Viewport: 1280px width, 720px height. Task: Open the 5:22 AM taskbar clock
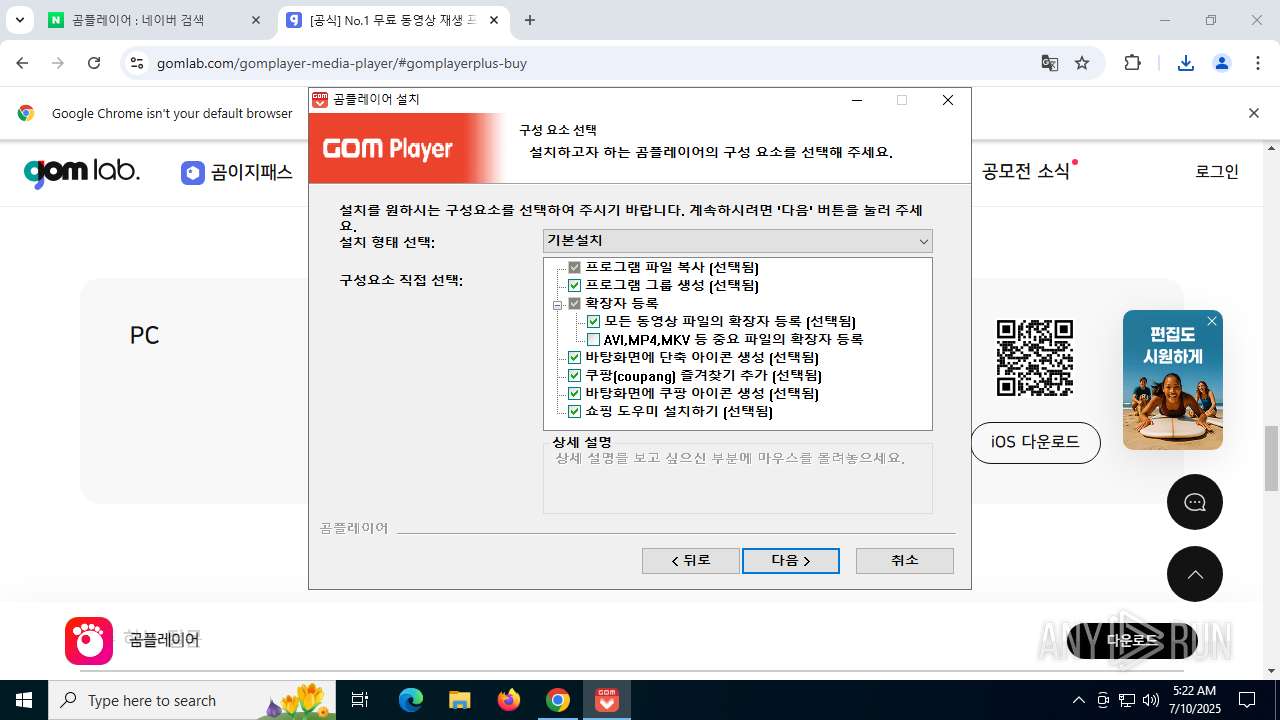click(x=1194, y=700)
